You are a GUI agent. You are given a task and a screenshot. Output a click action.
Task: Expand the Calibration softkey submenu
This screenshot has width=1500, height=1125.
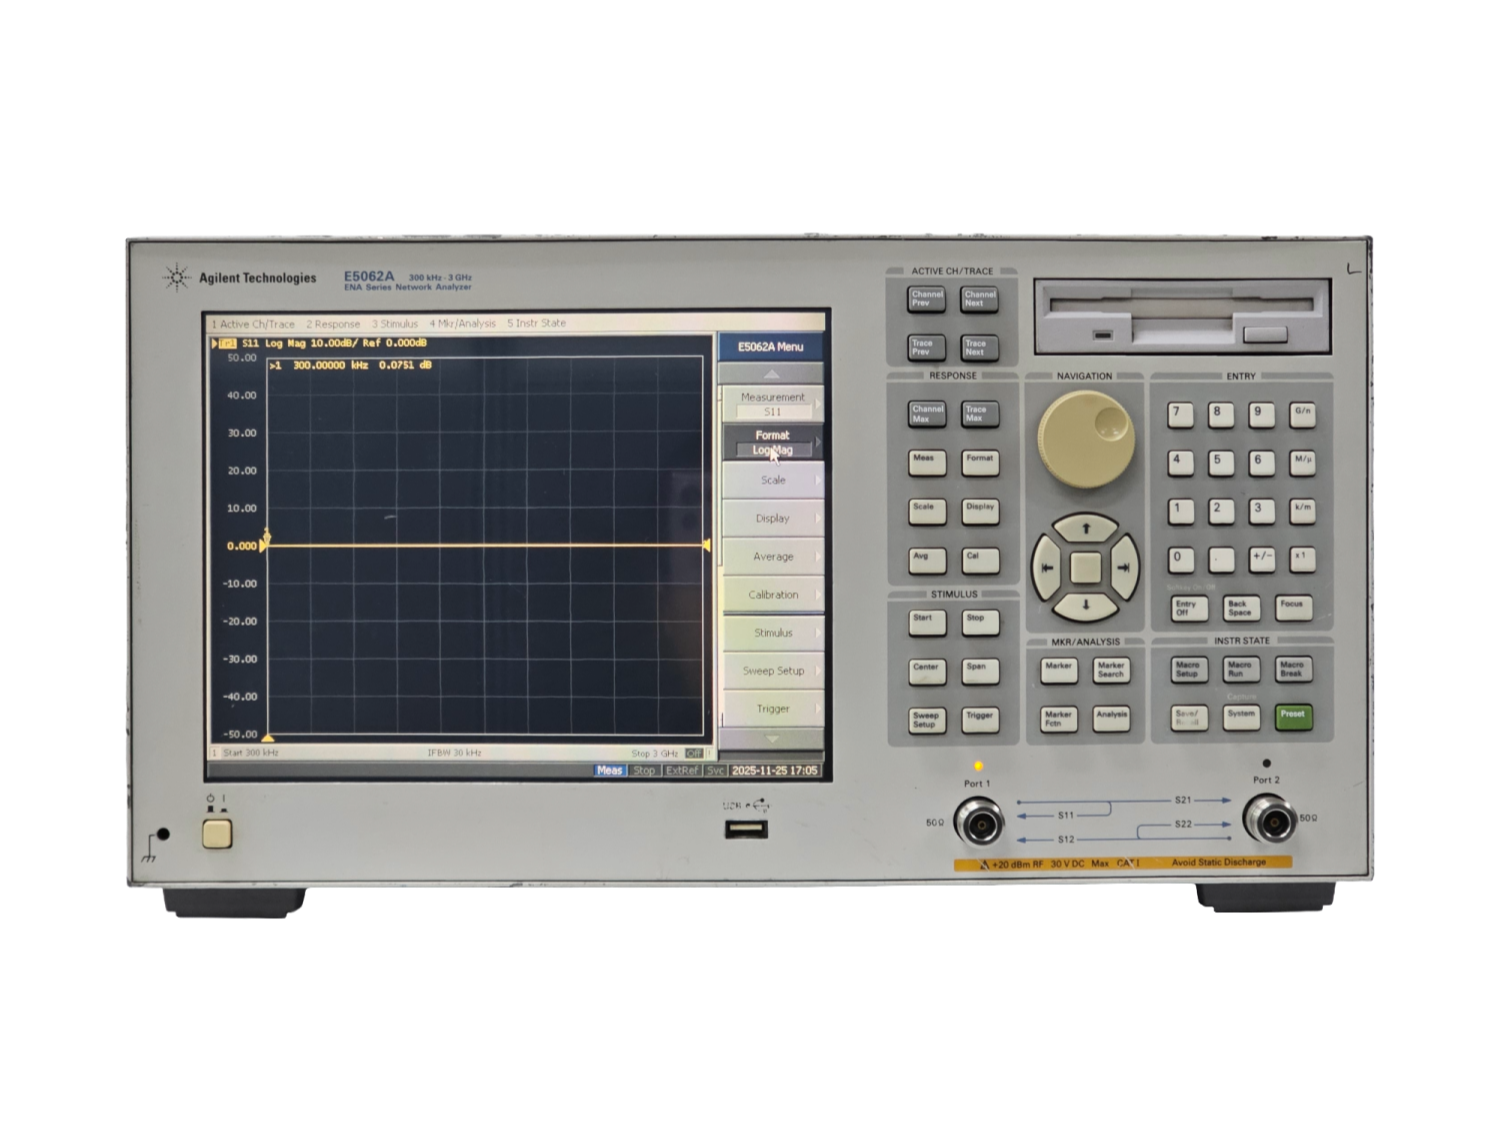coord(772,594)
